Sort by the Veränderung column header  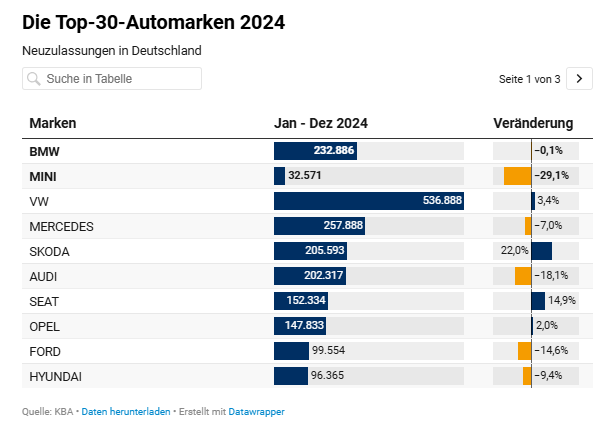coord(533,123)
